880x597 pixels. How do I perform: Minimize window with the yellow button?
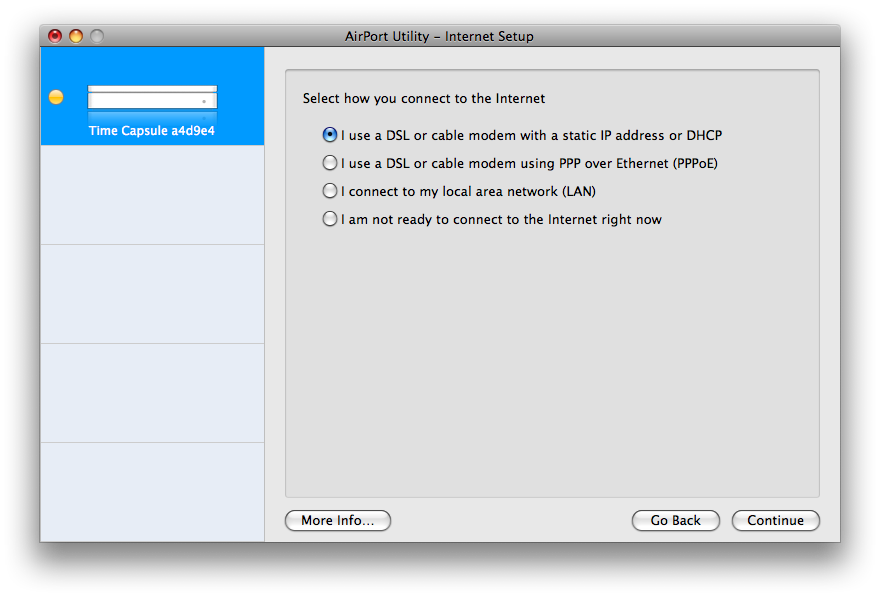point(76,36)
